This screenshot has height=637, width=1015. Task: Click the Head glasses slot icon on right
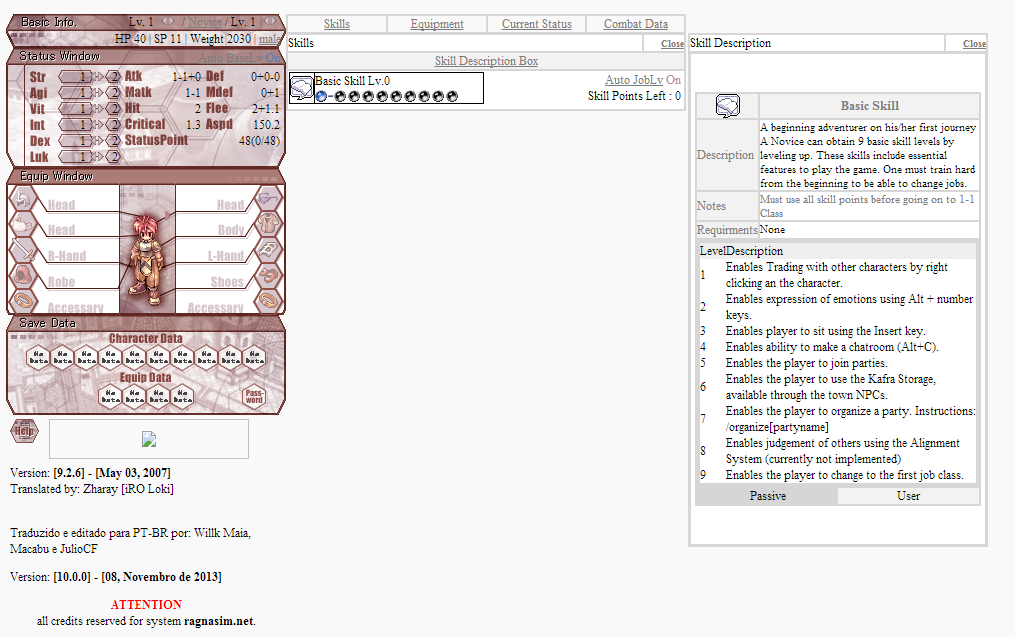tap(268, 198)
